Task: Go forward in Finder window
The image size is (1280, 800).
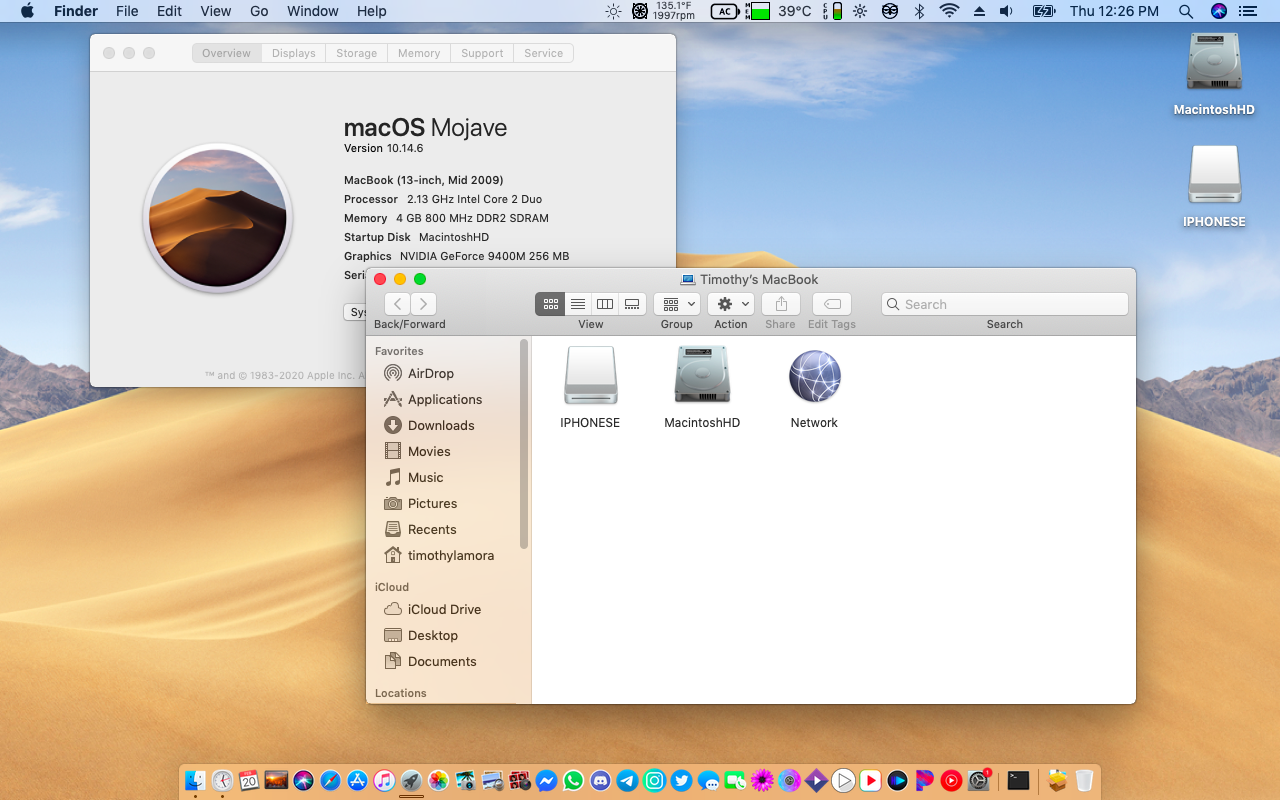Action: coord(424,304)
